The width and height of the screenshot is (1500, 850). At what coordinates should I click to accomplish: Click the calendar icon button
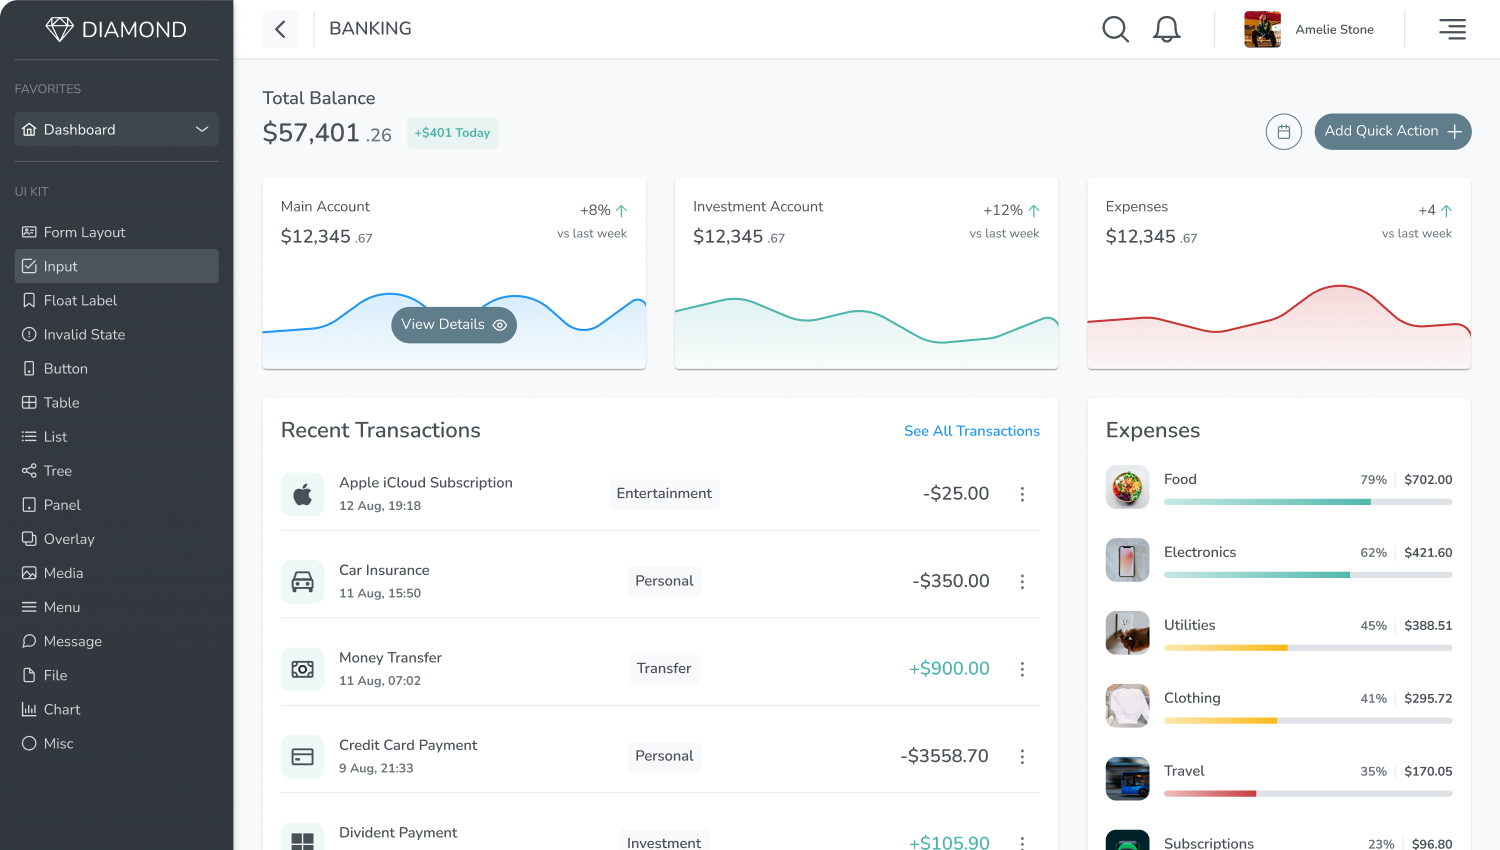(x=1283, y=132)
